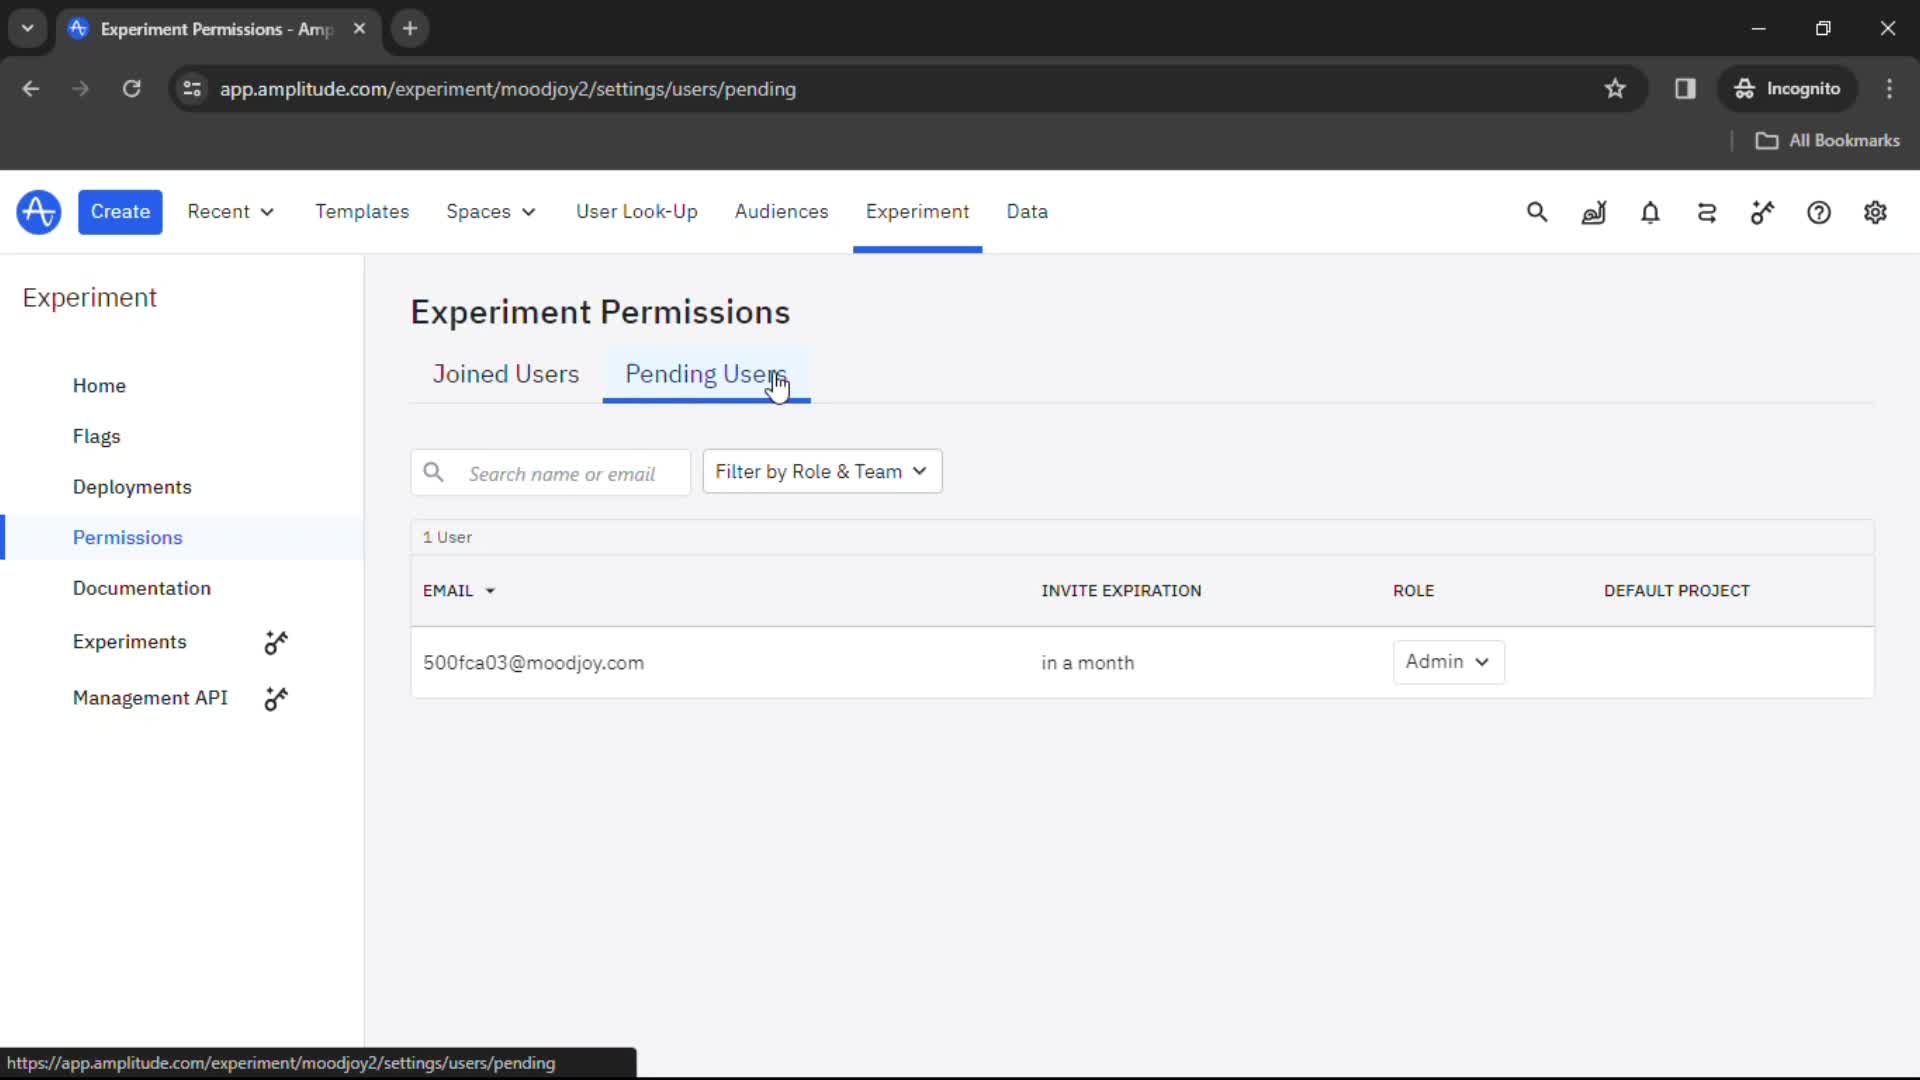
Task: Open User Look-Up menu item
Action: 637,212
